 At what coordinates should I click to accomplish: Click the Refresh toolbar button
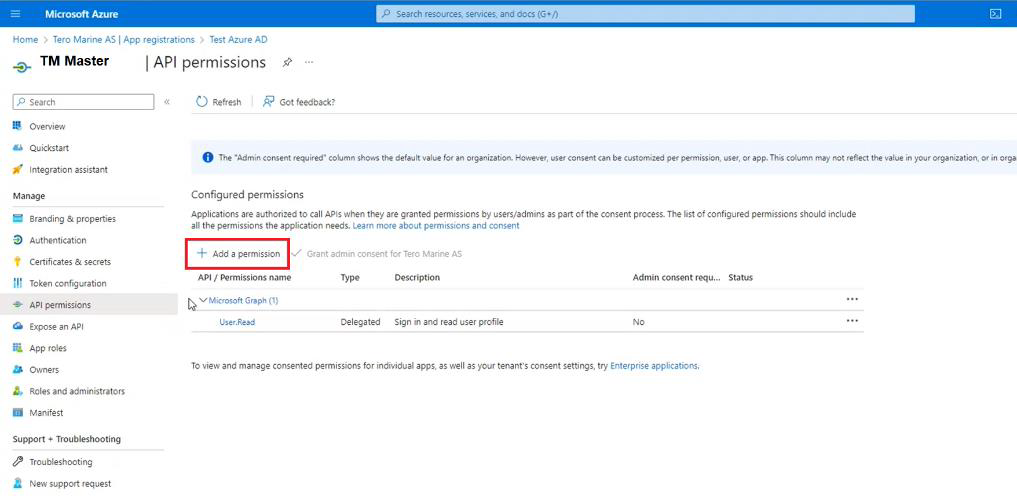(x=218, y=102)
